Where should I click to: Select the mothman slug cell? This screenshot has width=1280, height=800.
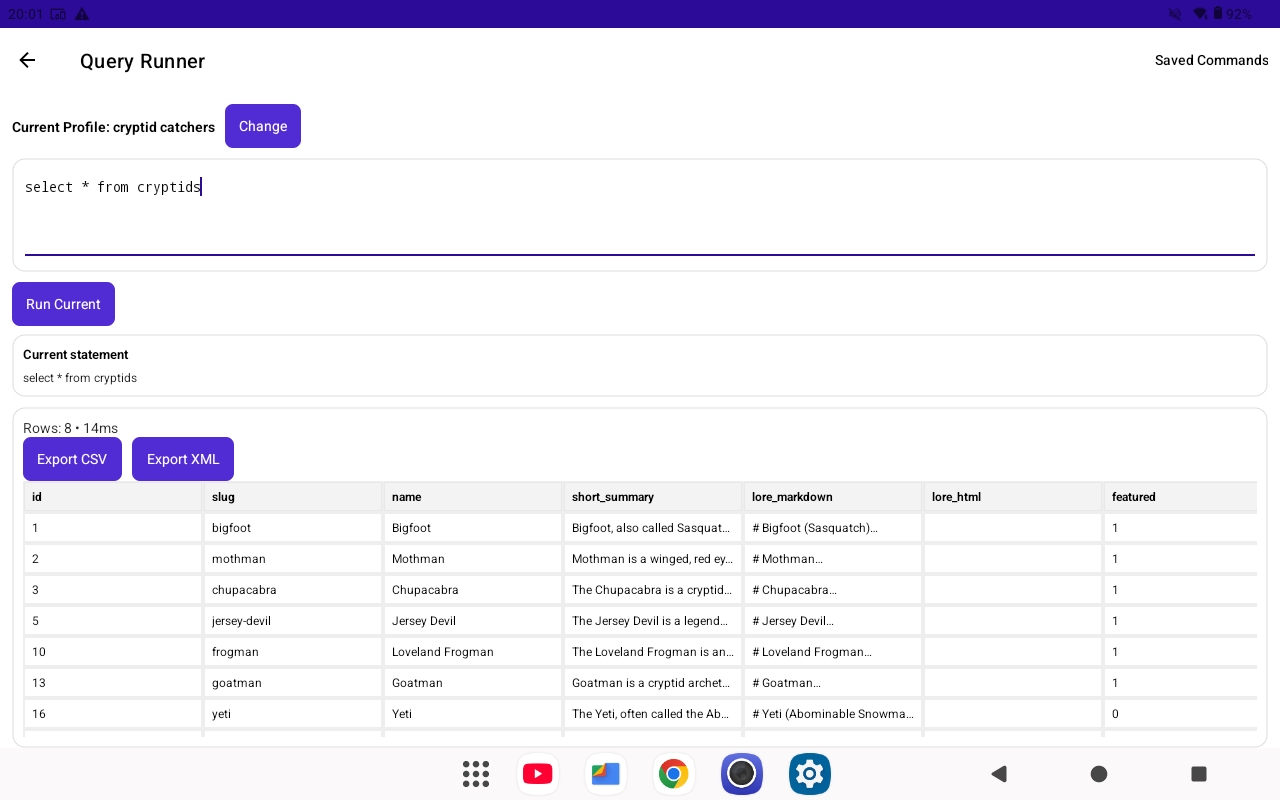pyautogui.click(x=294, y=559)
